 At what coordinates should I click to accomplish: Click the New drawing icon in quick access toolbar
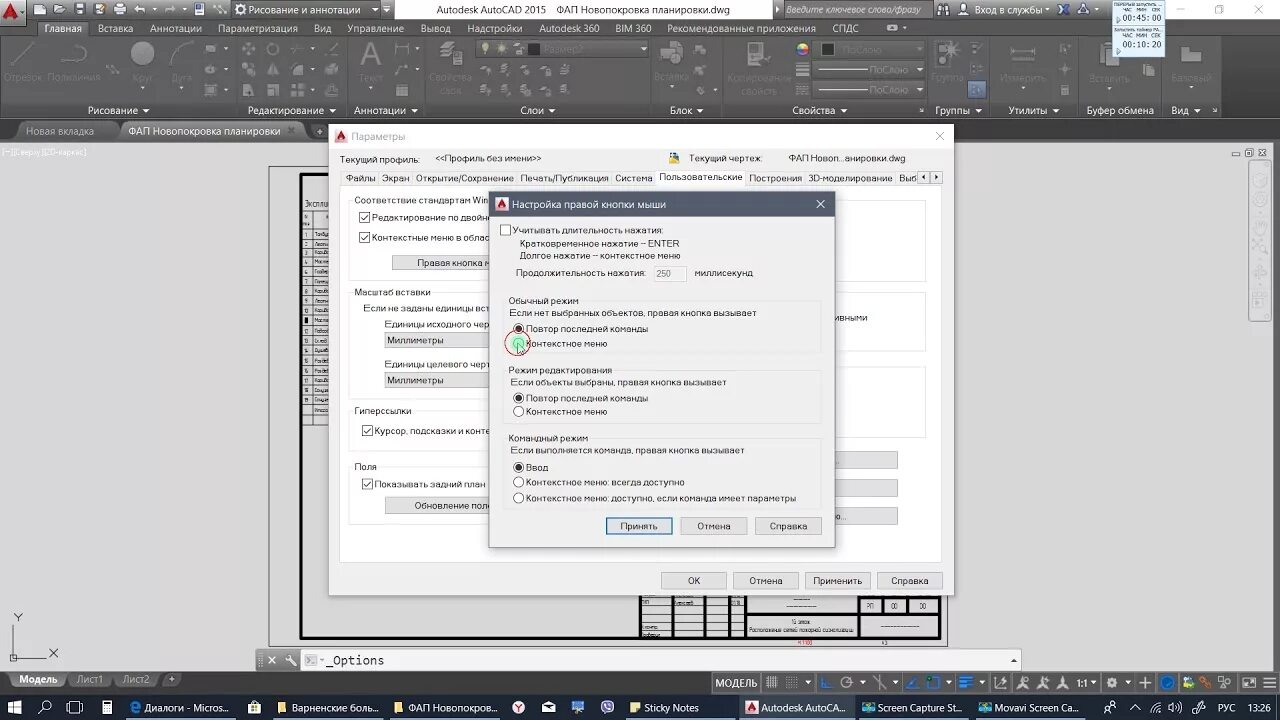coord(42,9)
